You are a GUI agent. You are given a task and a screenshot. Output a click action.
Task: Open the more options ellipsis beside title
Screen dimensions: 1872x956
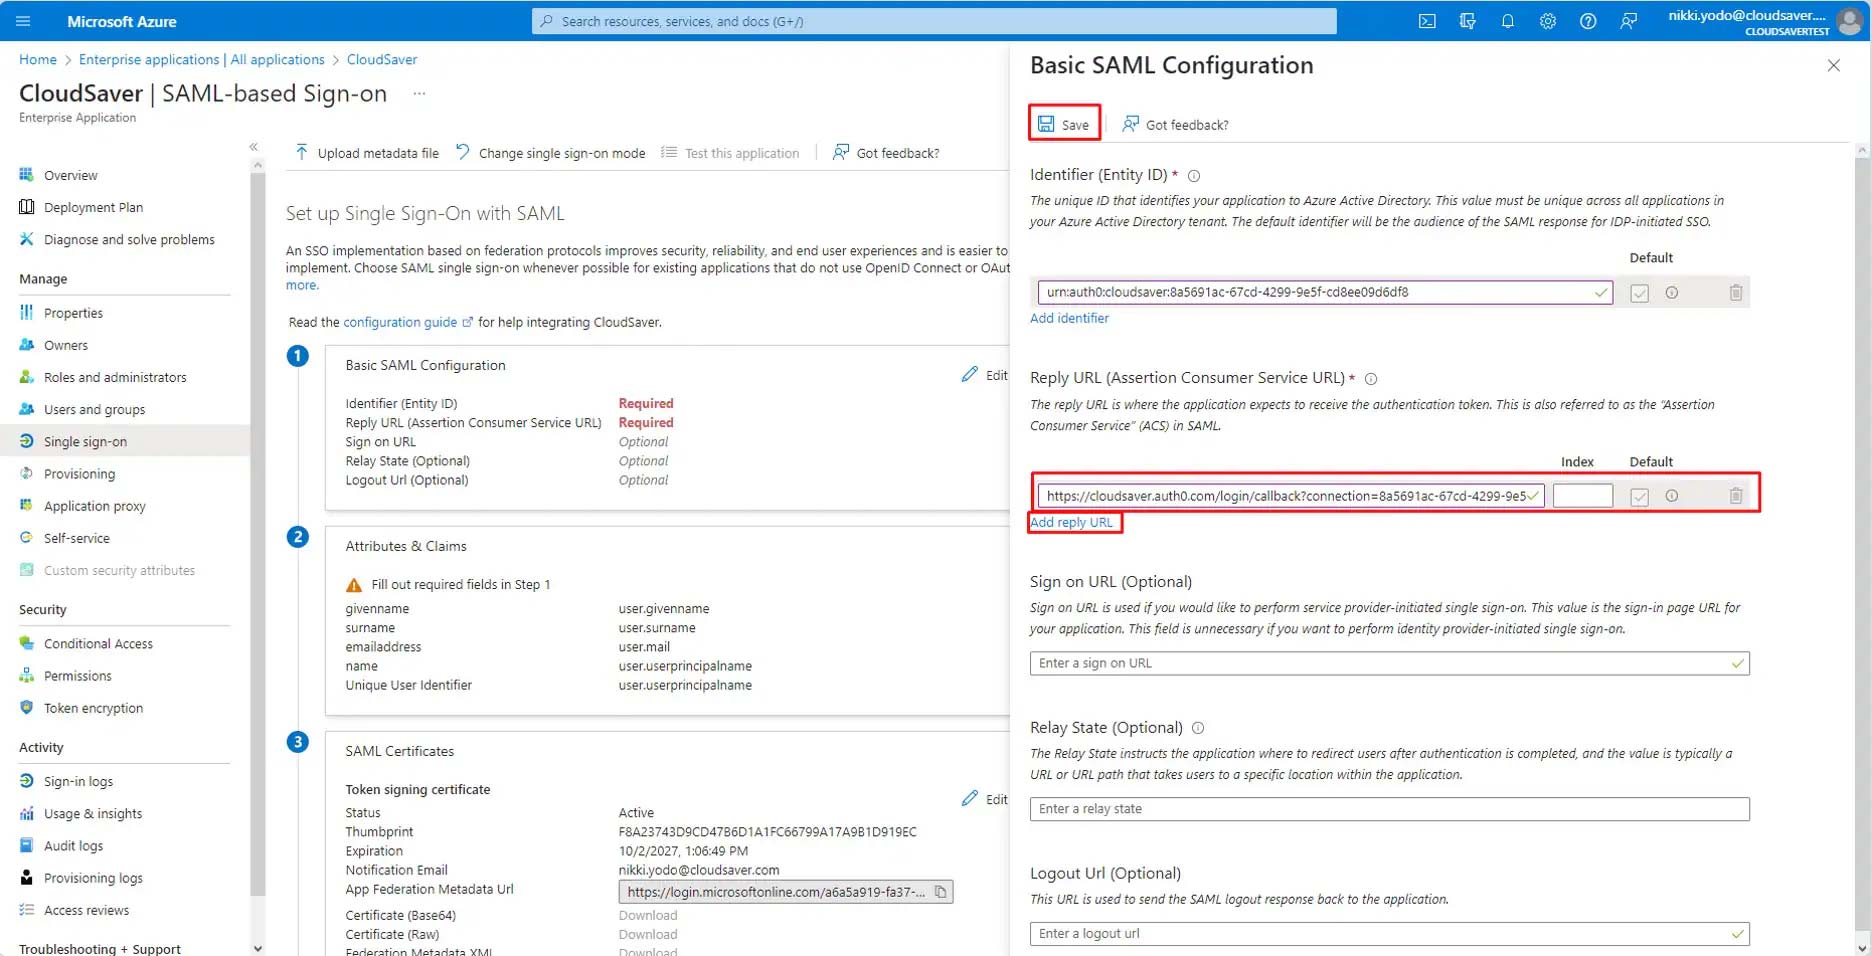click(x=419, y=94)
